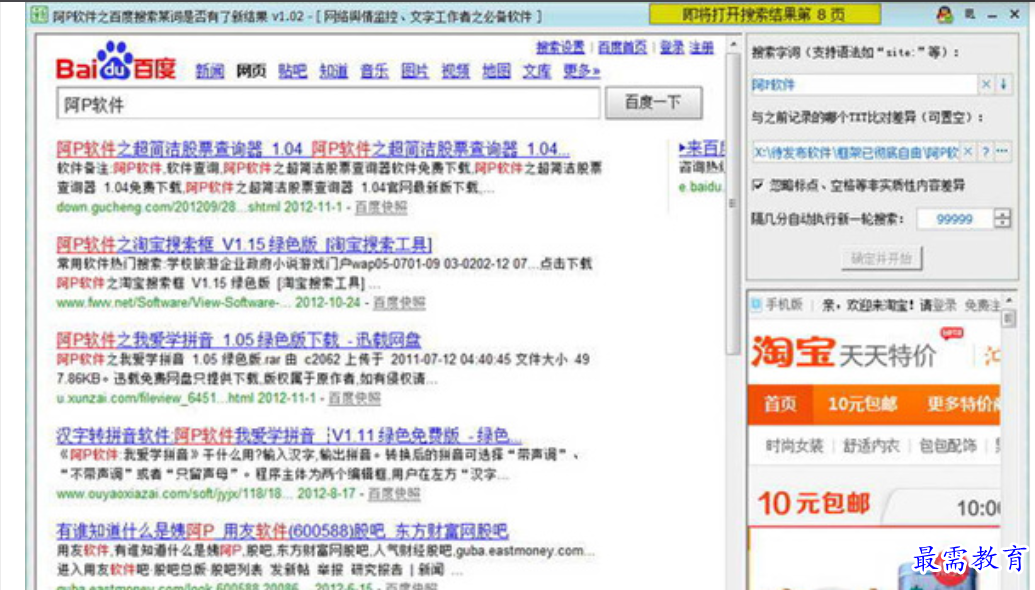1035x590 pixels.
Task: Open the 视频 tab
Action: (x=455, y=71)
